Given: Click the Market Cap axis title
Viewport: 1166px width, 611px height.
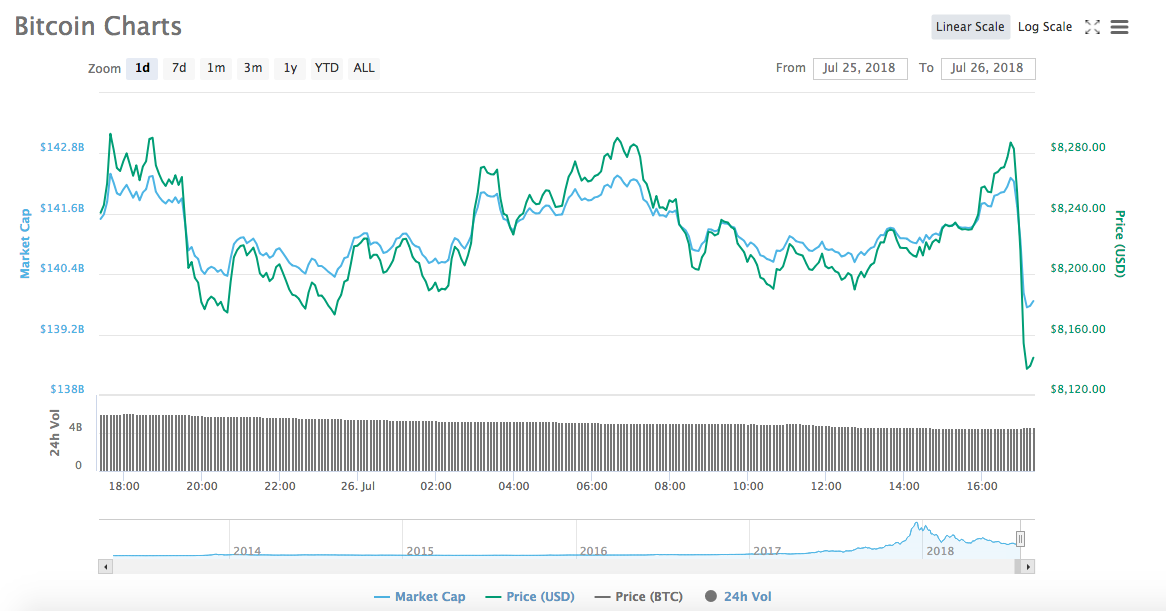Looking at the screenshot, I should (x=25, y=244).
